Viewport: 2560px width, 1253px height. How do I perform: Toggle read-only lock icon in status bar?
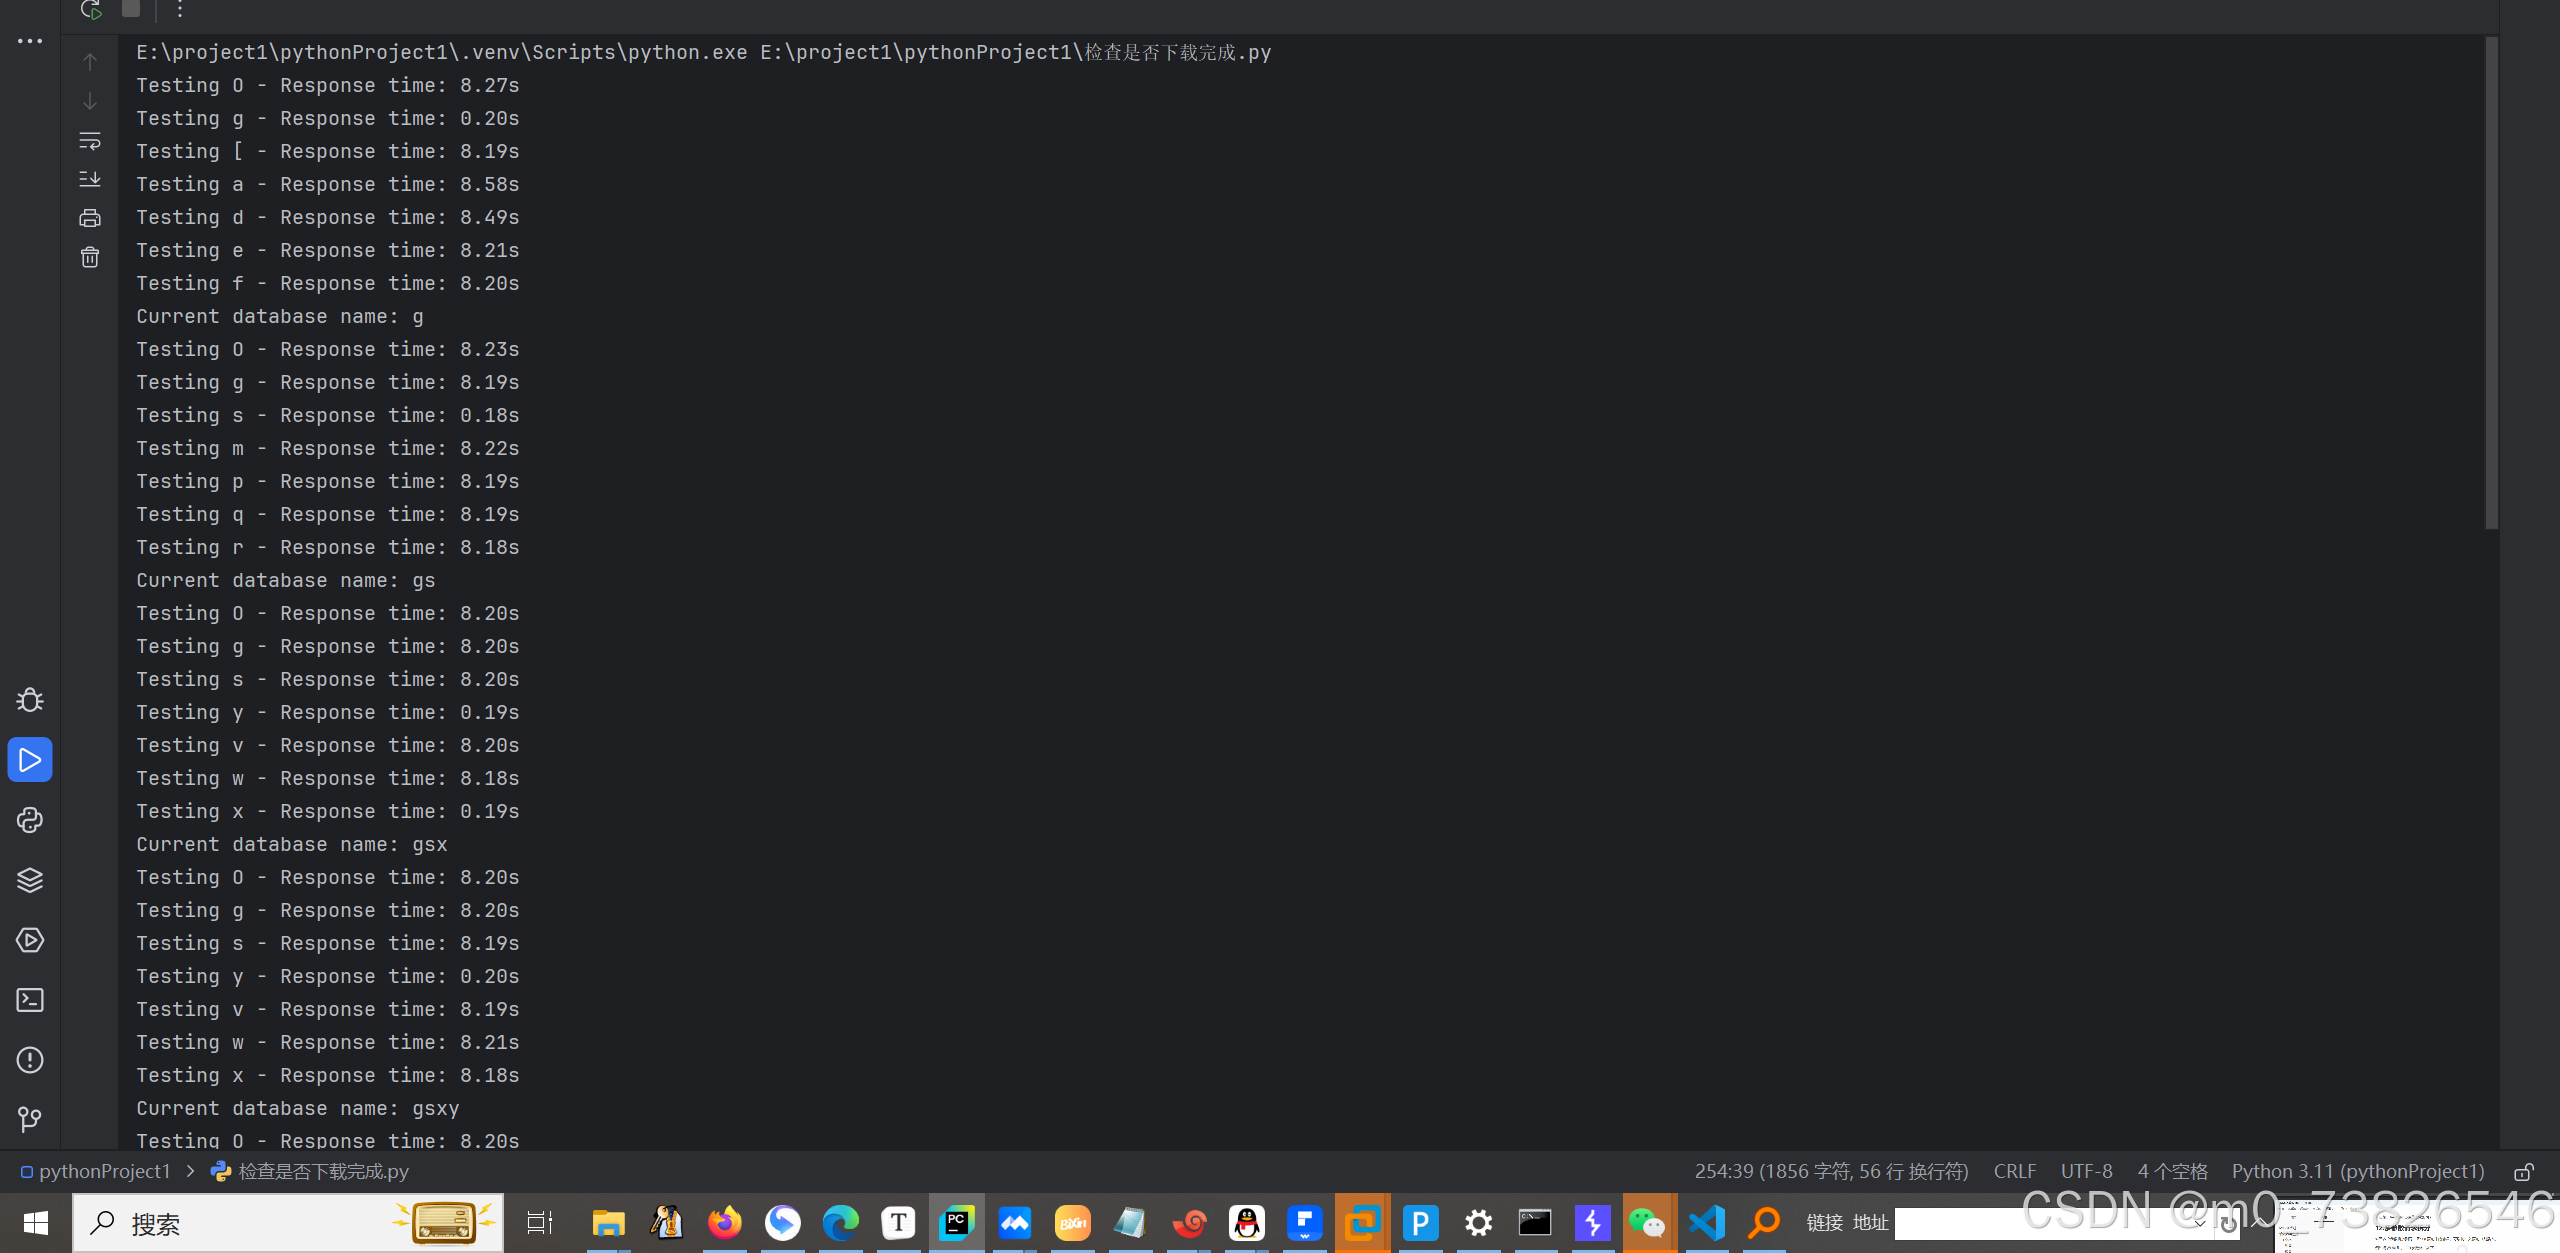pos(2523,1172)
